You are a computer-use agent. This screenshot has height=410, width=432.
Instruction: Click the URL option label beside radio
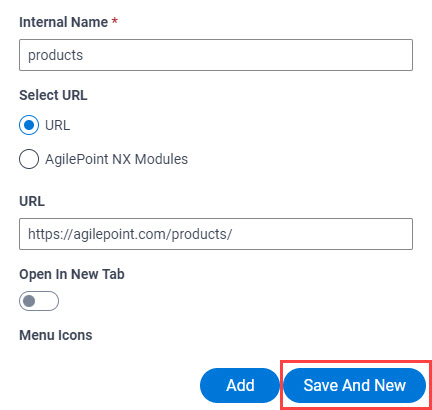point(57,125)
